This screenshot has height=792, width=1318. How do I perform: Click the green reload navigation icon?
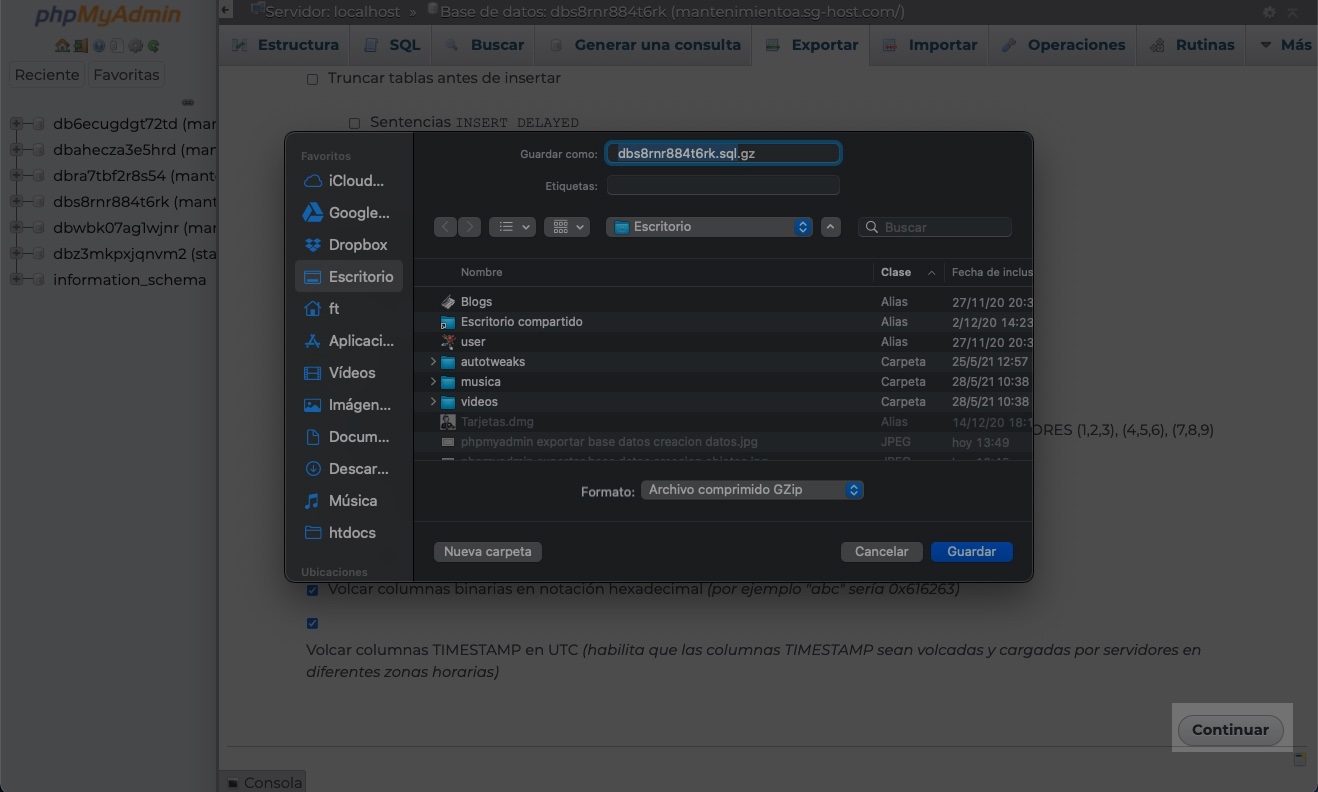pyautogui.click(x=153, y=46)
